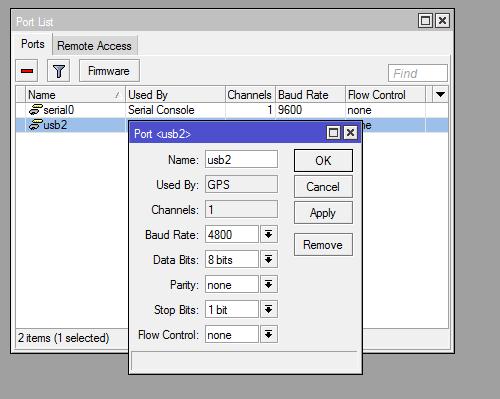Sort by the Baud Rate column header

coord(310,95)
